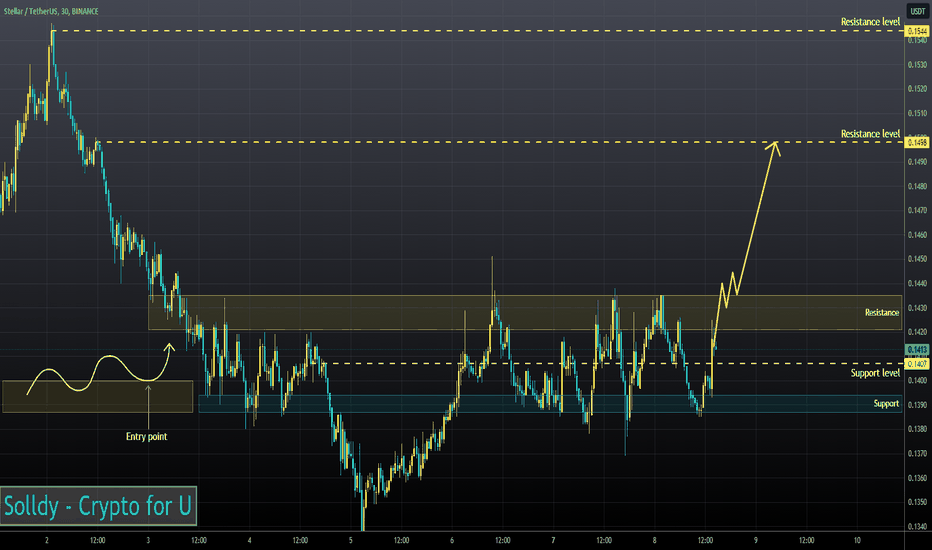Click day 8 on the time axis
Viewport: 932px width, 550px height.
coord(654,540)
